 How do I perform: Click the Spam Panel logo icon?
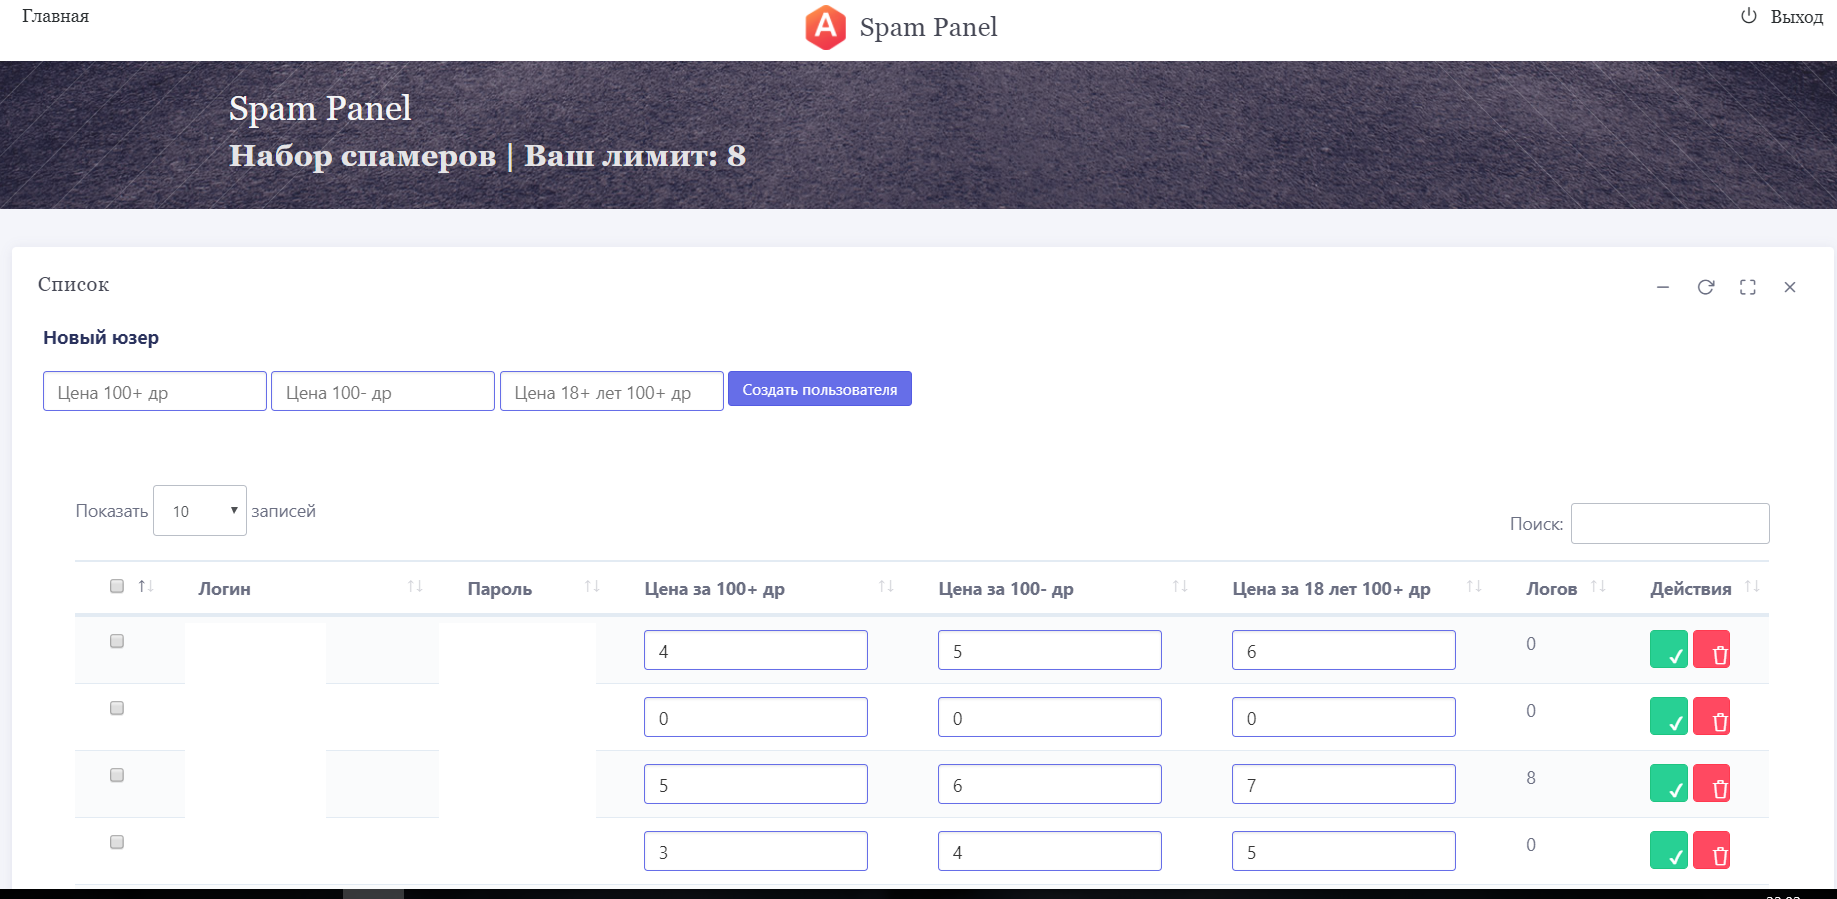coord(826,27)
